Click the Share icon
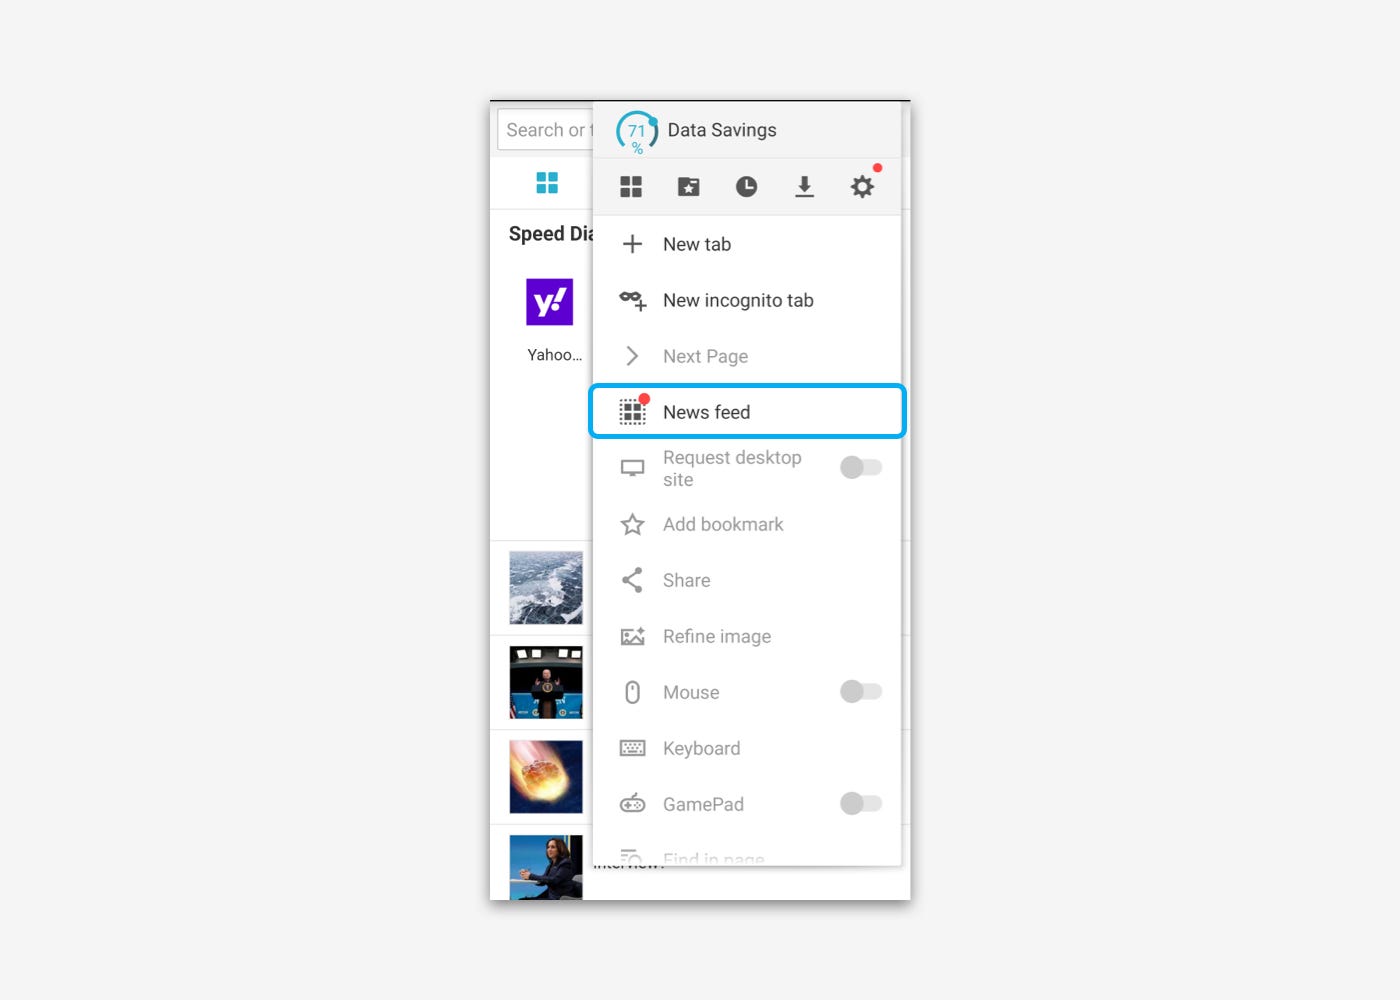Viewport: 1400px width, 1000px height. [x=632, y=580]
